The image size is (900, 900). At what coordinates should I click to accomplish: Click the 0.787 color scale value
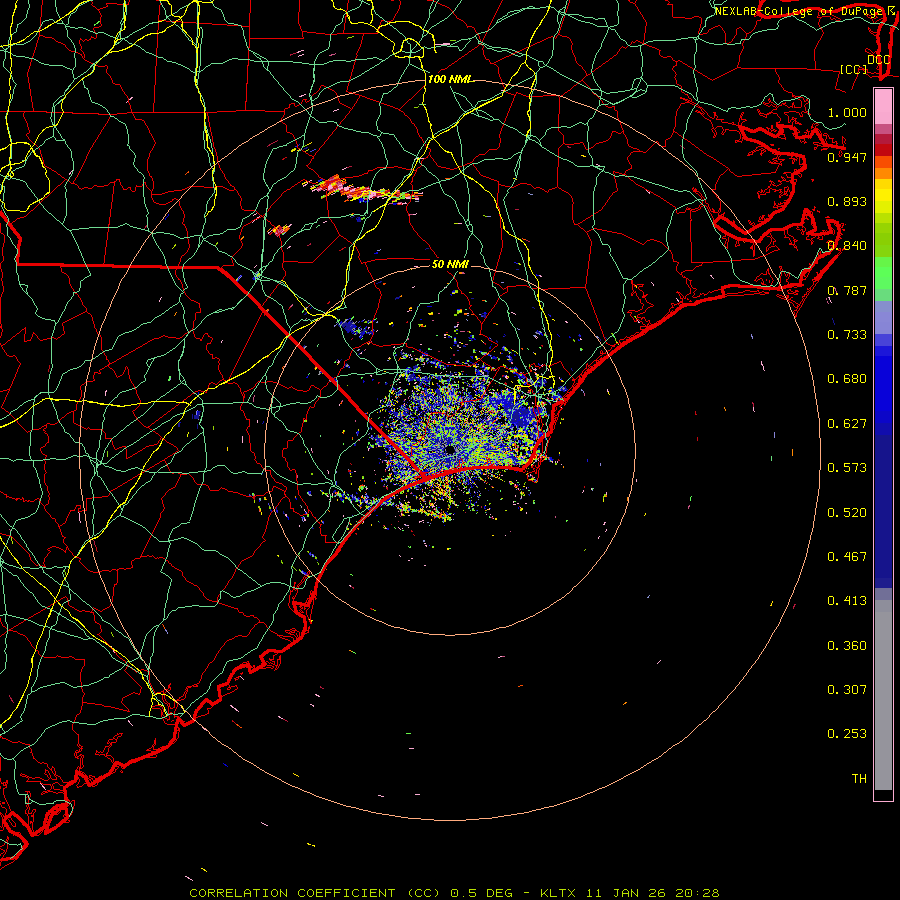coord(847,290)
